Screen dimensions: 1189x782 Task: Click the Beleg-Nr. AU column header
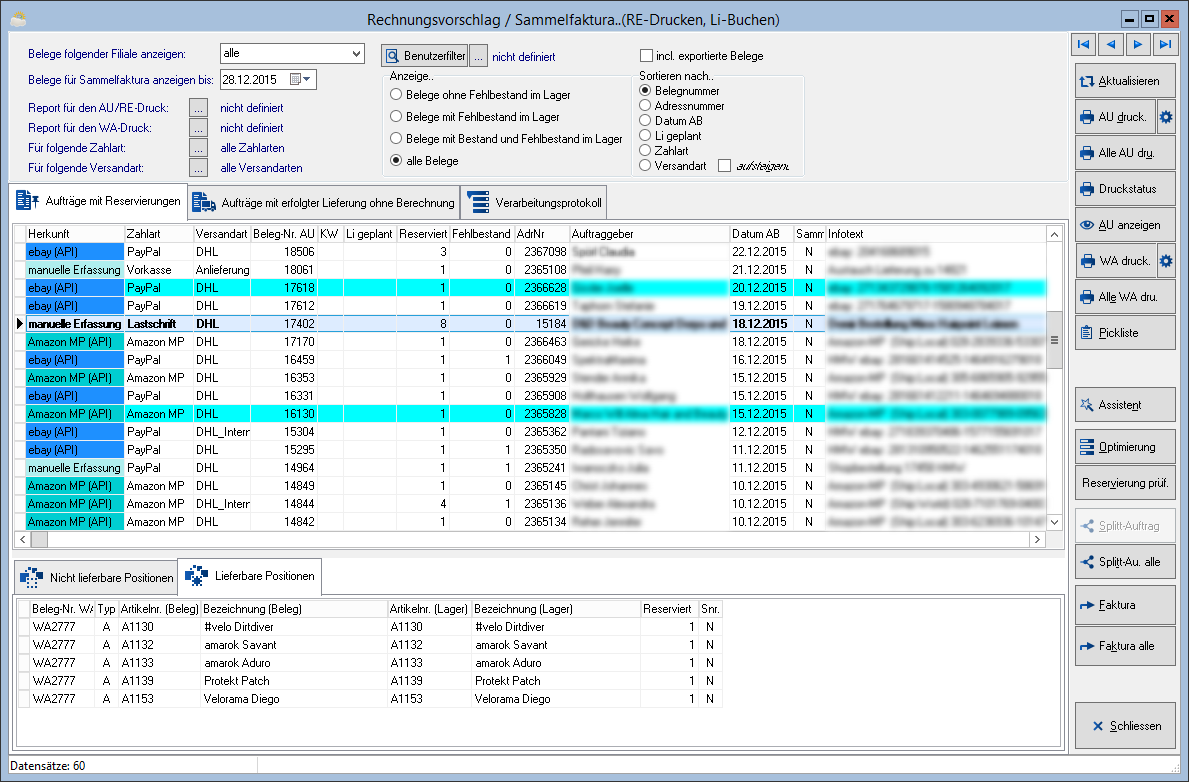[284, 234]
